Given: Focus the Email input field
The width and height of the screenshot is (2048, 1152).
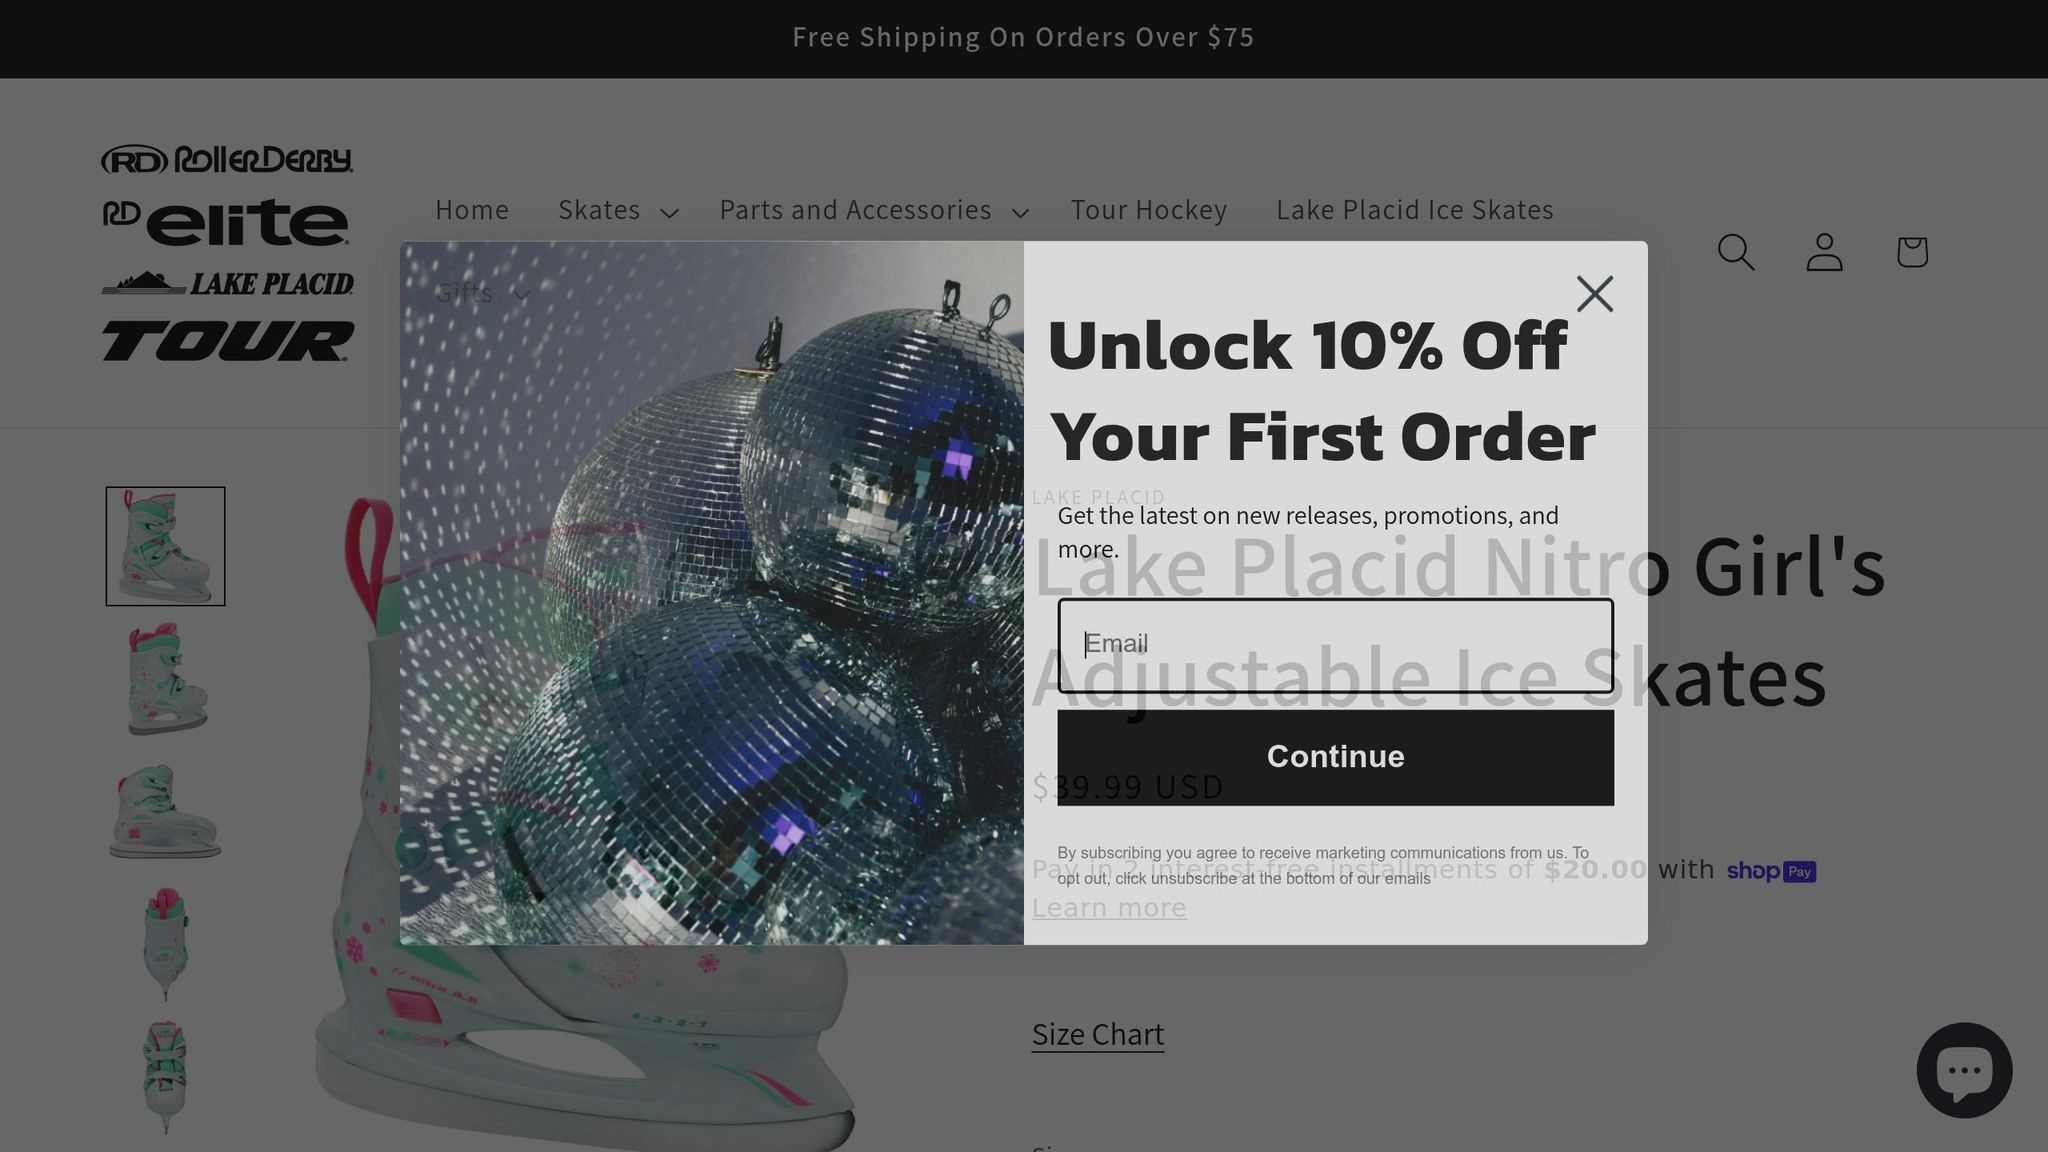Looking at the screenshot, I should pyautogui.click(x=1335, y=645).
